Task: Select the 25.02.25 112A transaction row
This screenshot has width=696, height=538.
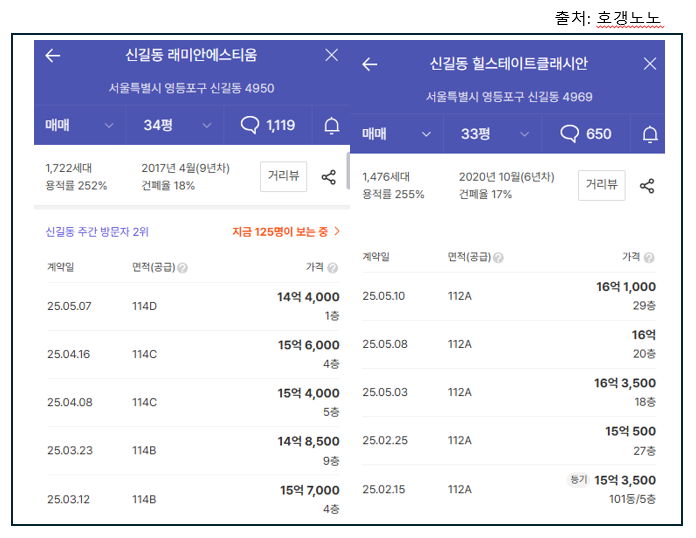Action: (x=509, y=441)
